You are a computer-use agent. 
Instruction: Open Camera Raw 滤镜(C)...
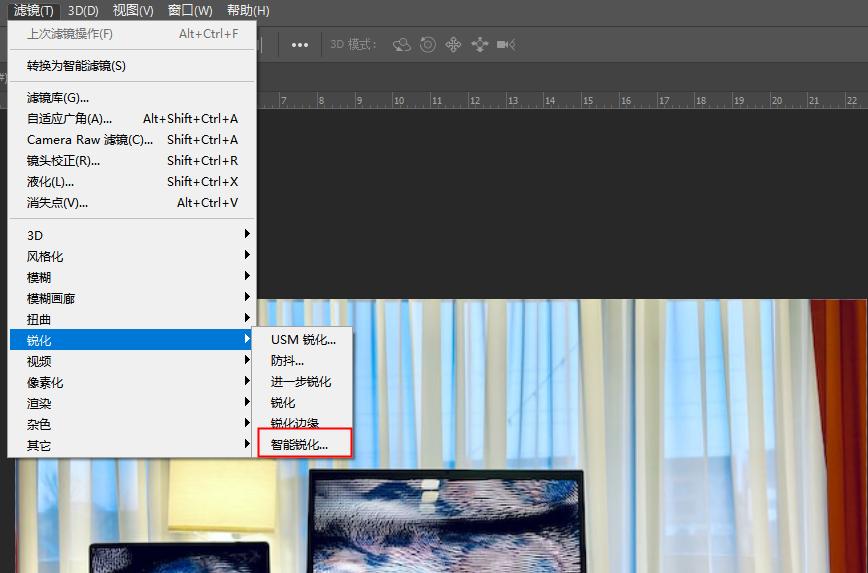132,140
